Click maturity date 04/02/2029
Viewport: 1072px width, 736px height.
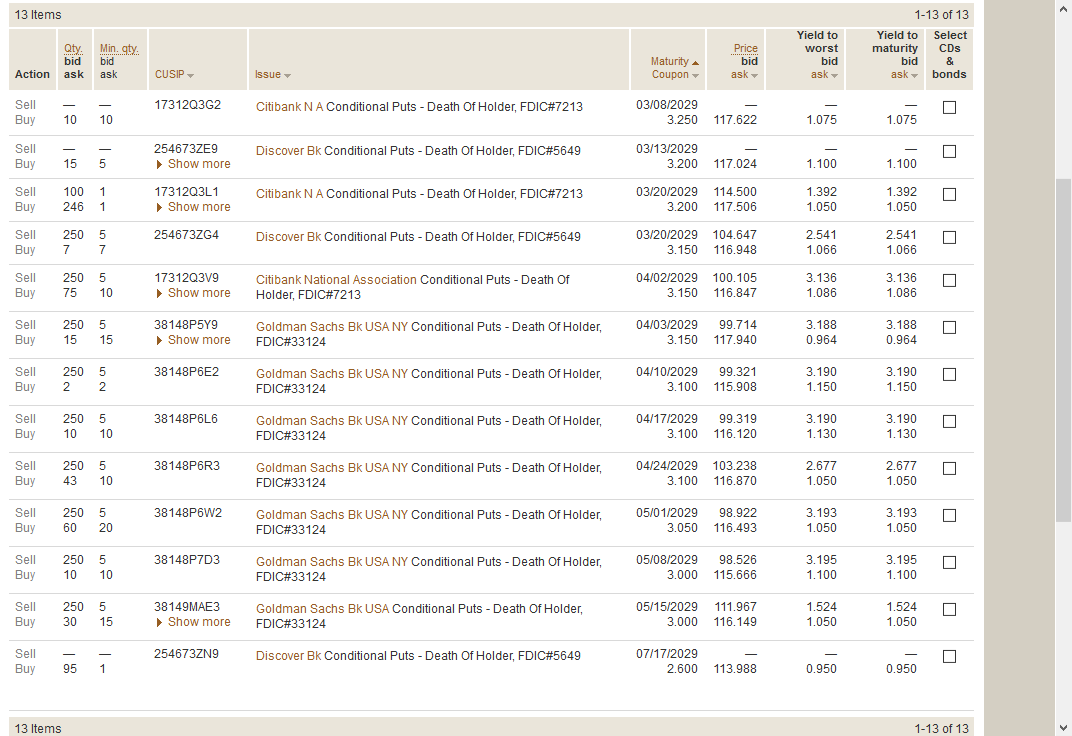tap(667, 278)
